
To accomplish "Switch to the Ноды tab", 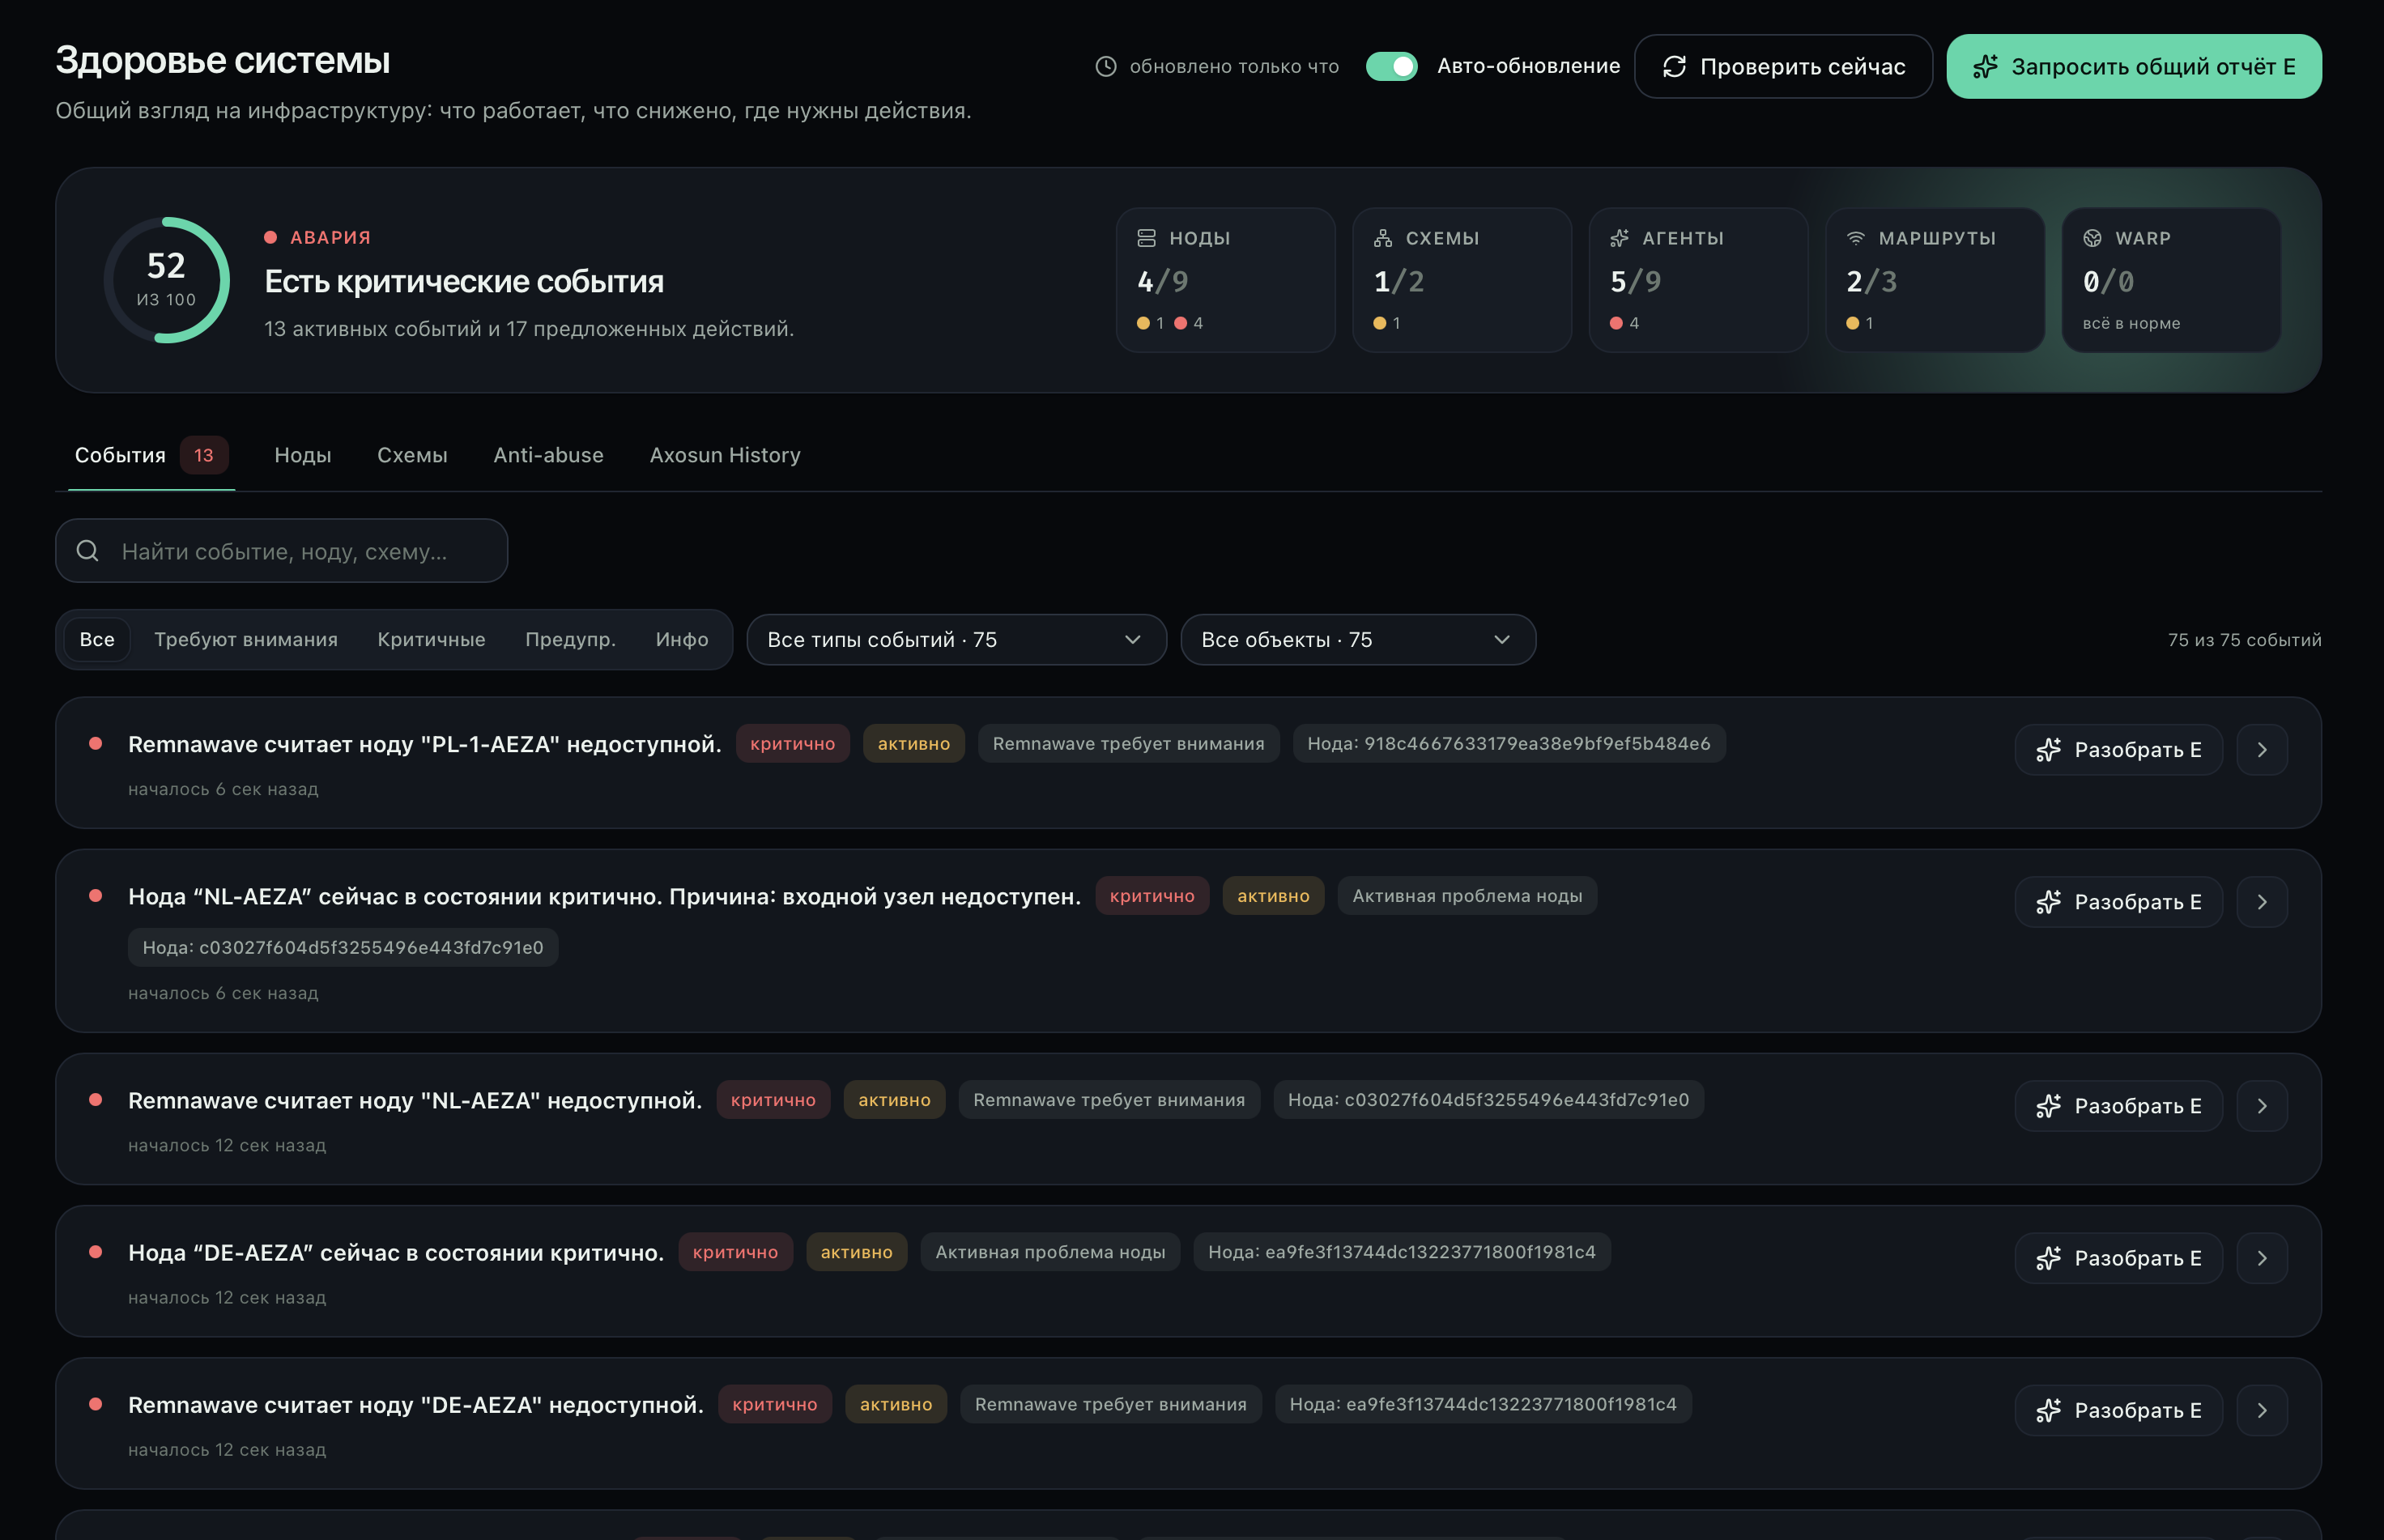I will pos(303,455).
